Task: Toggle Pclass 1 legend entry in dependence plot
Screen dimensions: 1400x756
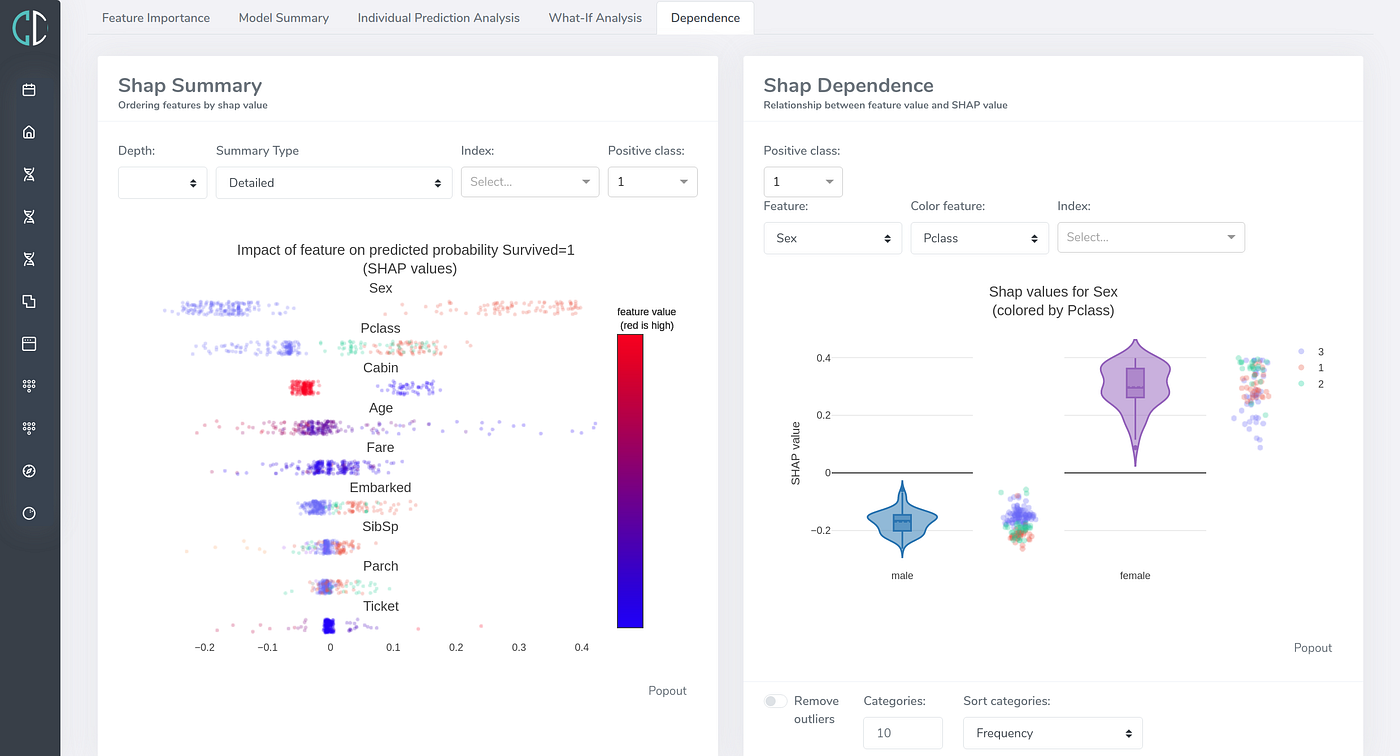Action: [x=1311, y=368]
